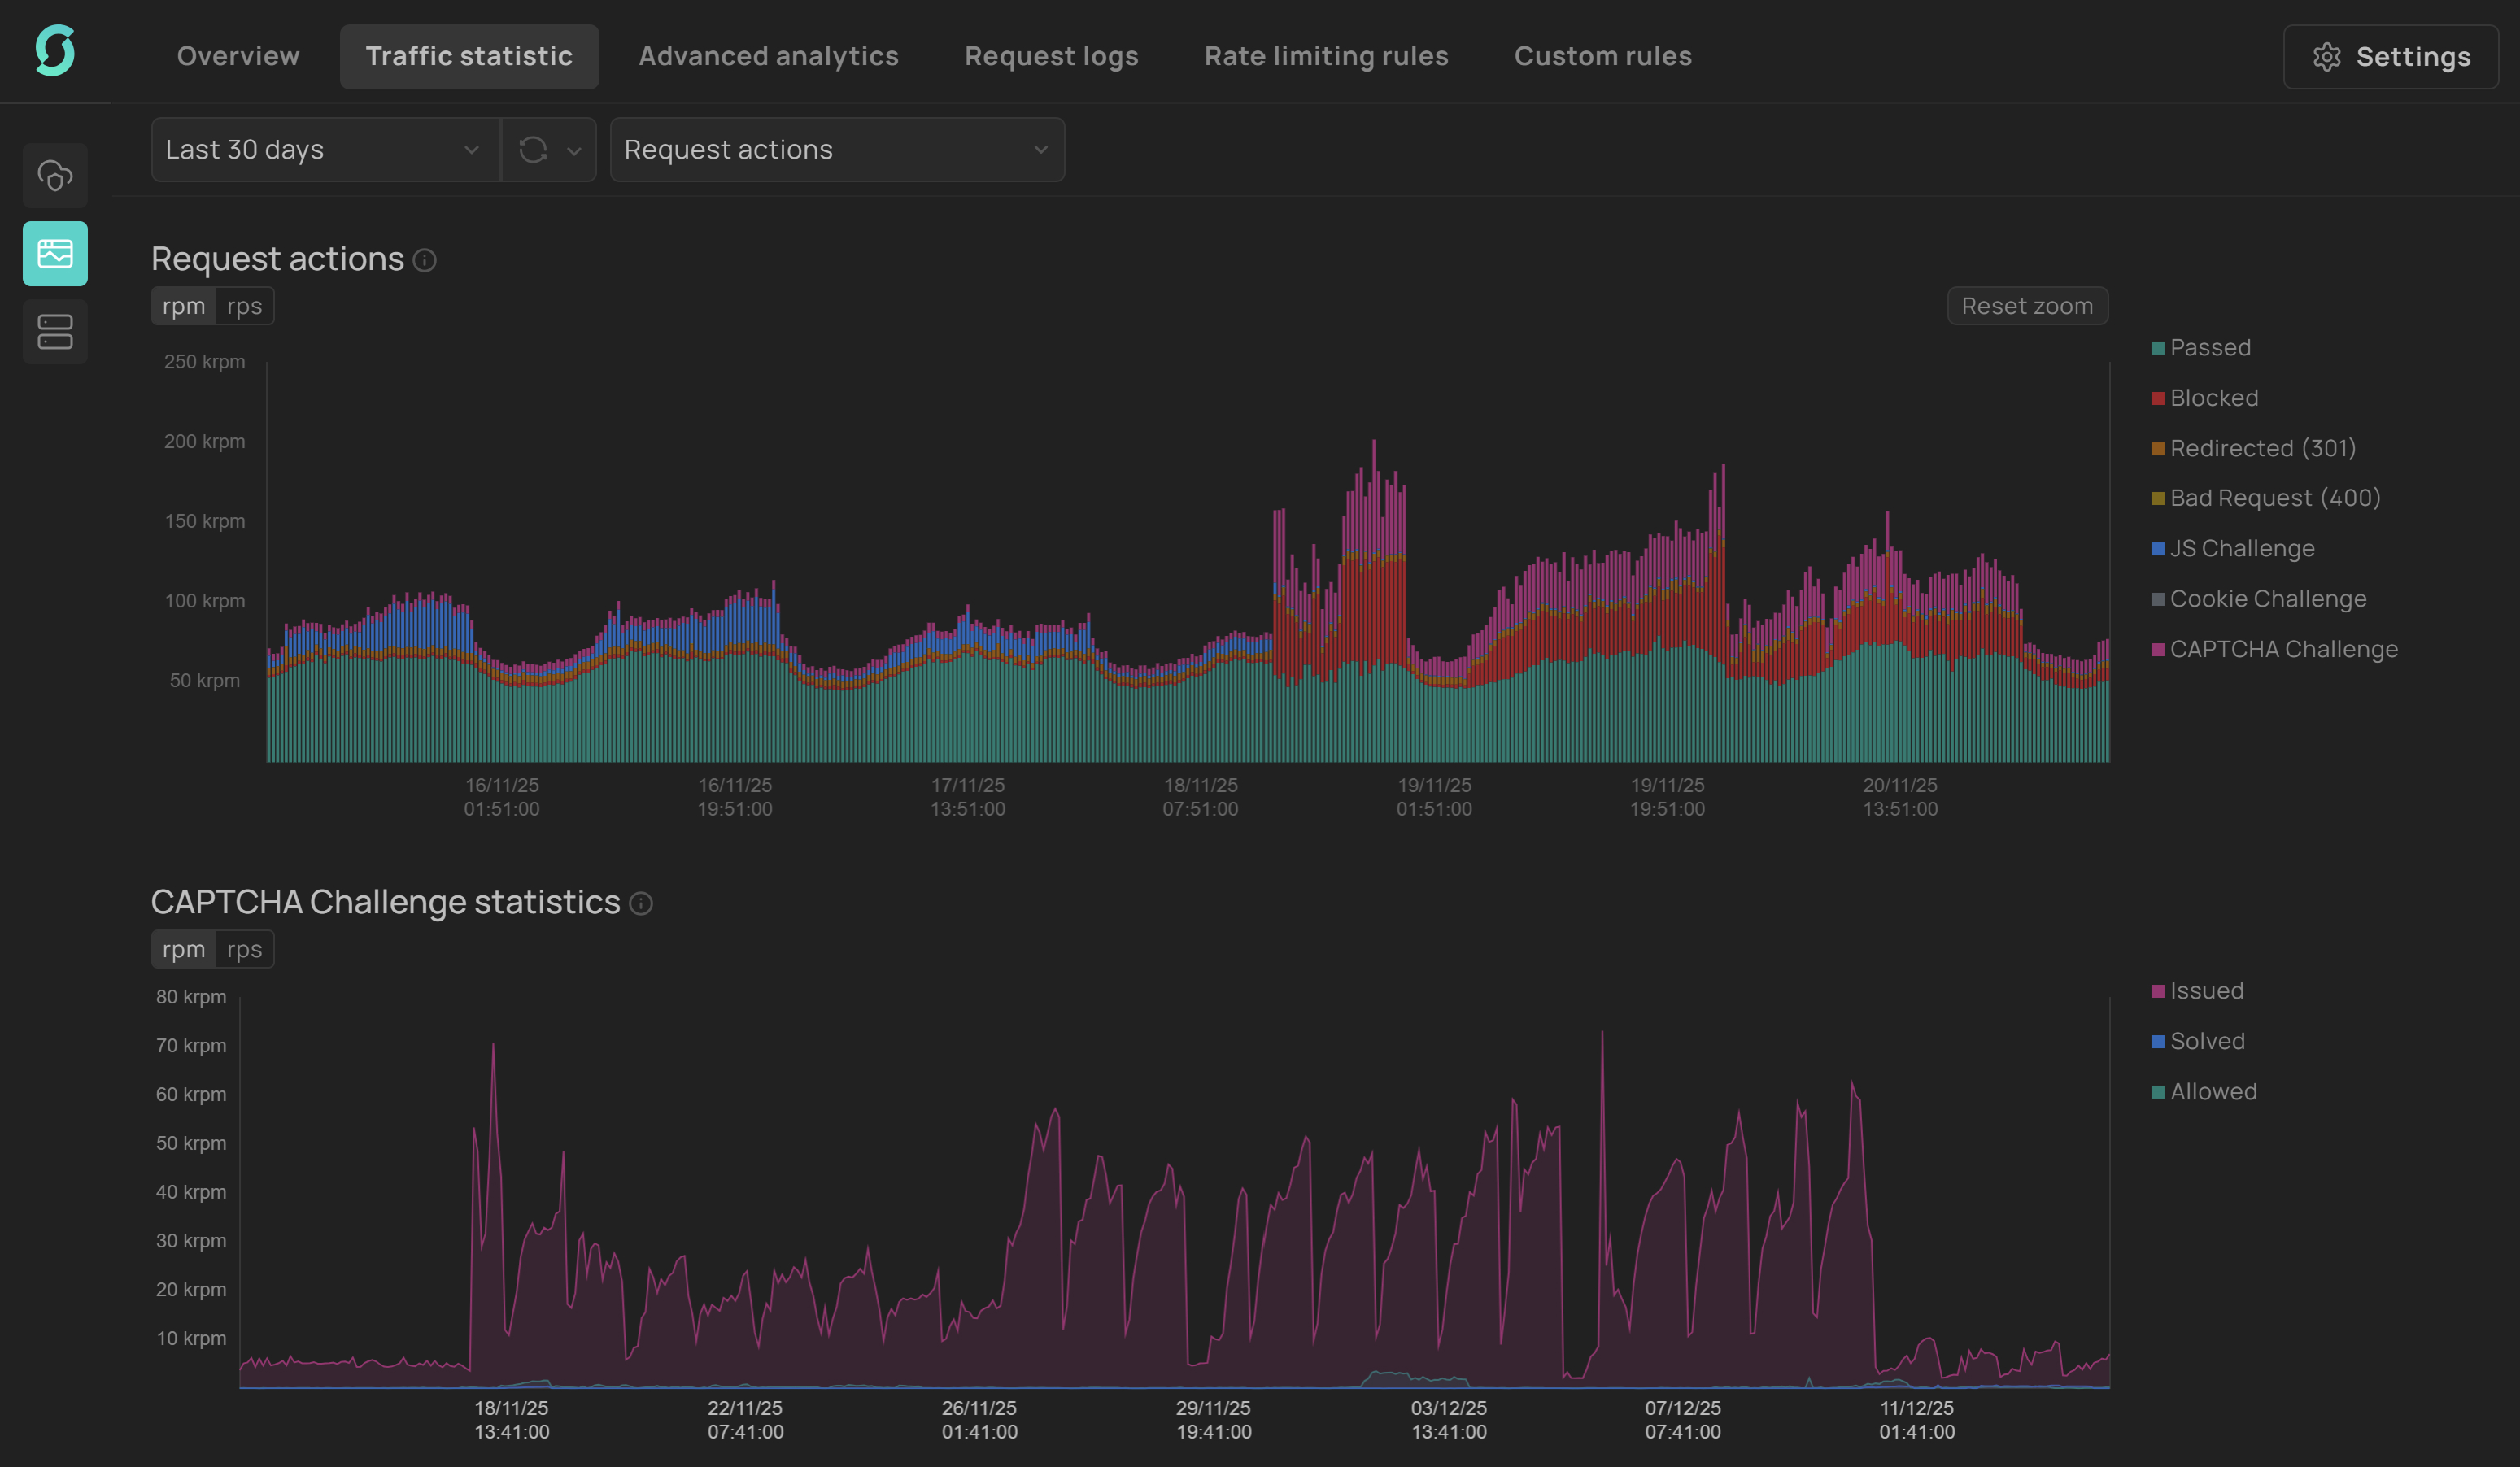Switch to the Advanced analytics tab

[768, 56]
